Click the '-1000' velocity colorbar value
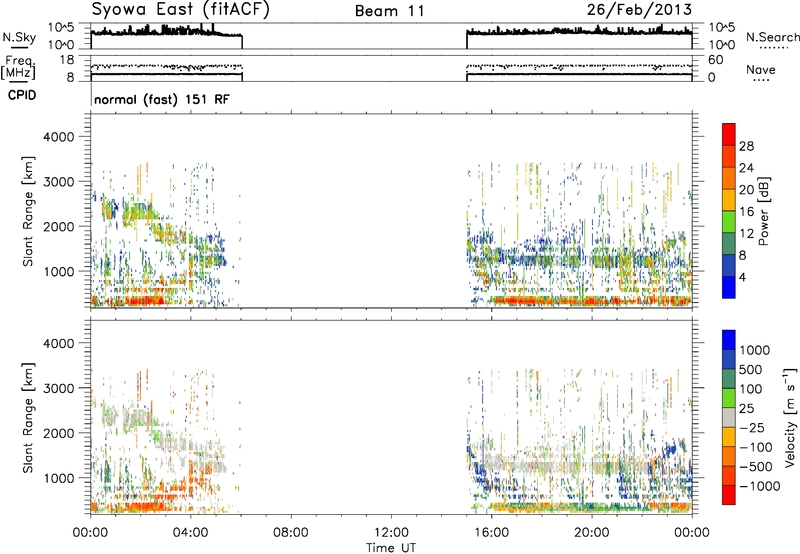The image size is (800, 554). [x=760, y=486]
